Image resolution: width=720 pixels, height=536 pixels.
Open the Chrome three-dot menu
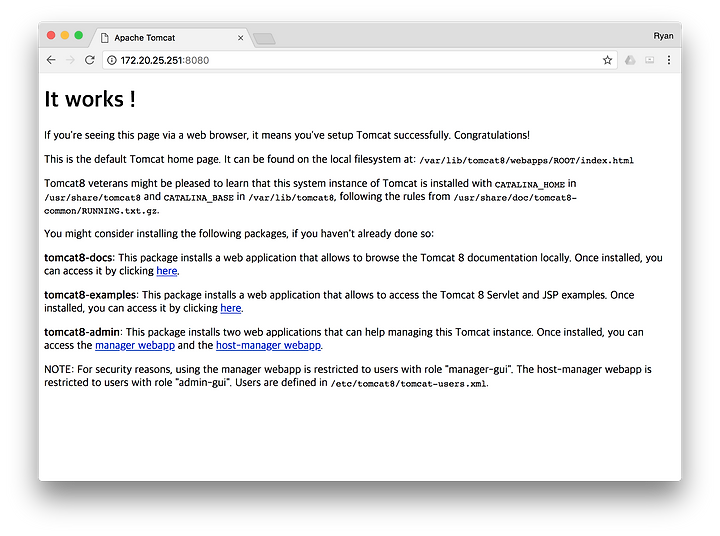pos(669,60)
